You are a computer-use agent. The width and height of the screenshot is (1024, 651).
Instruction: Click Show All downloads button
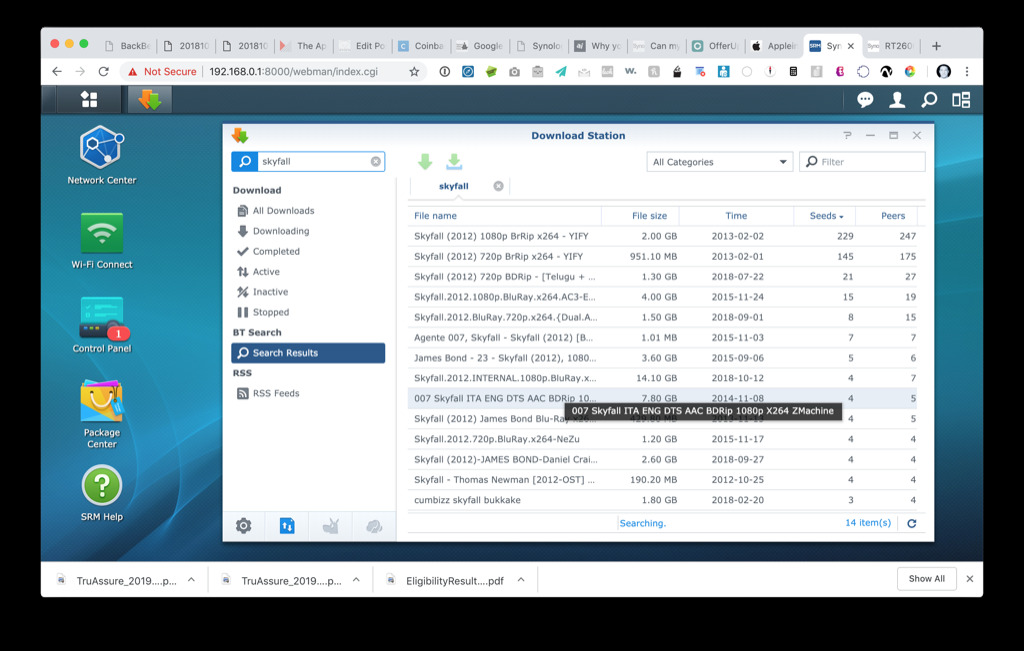click(x=927, y=579)
